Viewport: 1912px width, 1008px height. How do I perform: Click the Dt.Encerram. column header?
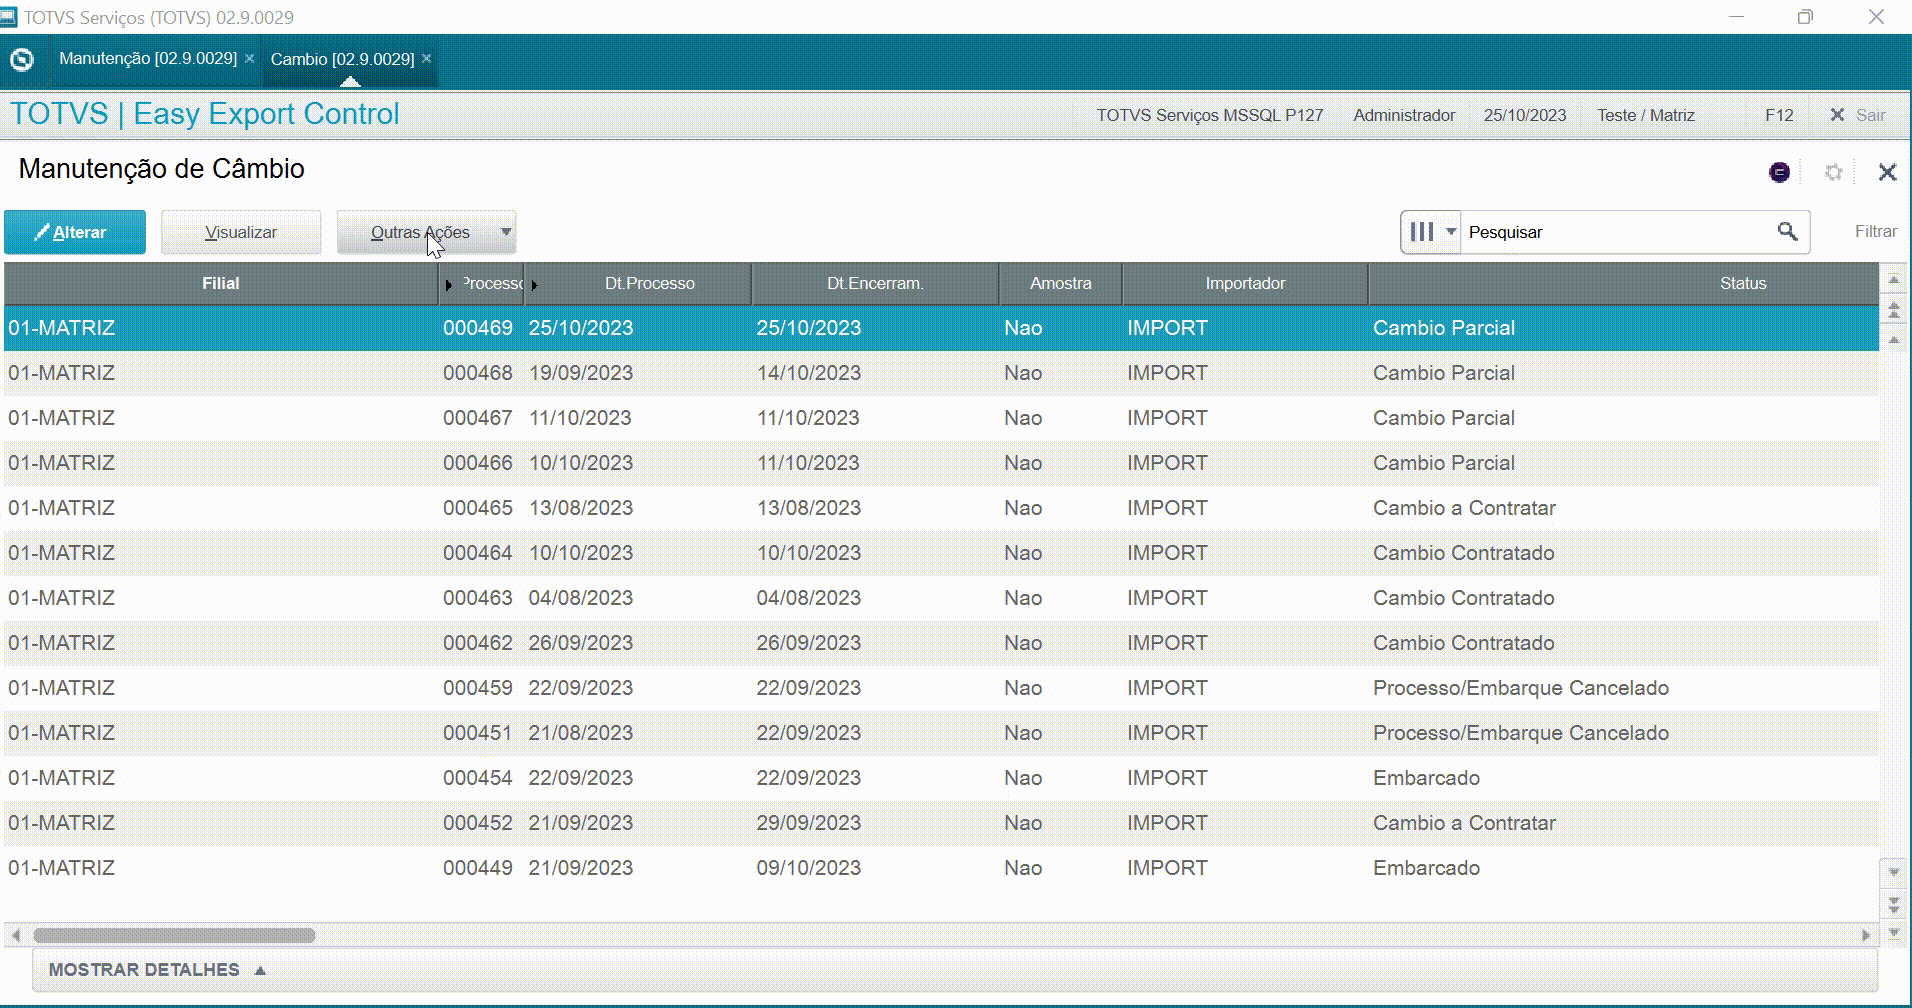(x=875, y=284)
